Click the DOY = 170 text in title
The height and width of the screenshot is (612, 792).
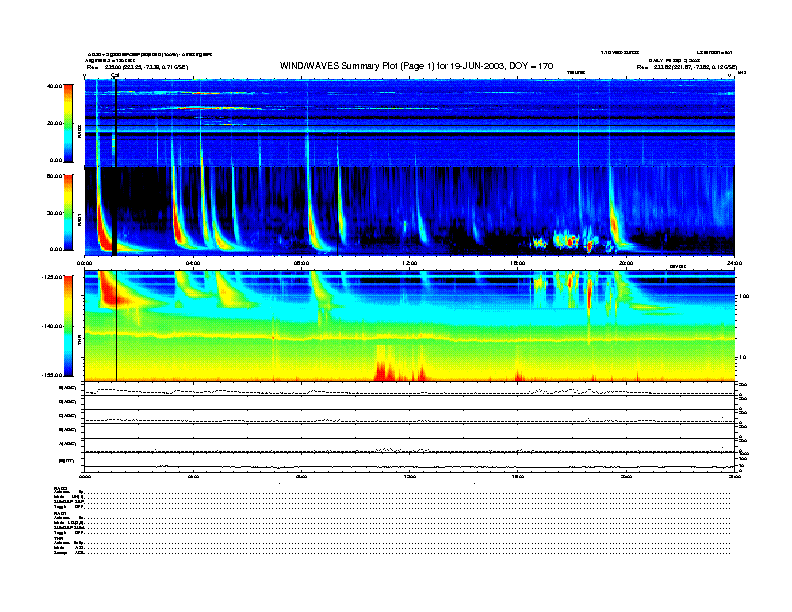tap(531, 66)
